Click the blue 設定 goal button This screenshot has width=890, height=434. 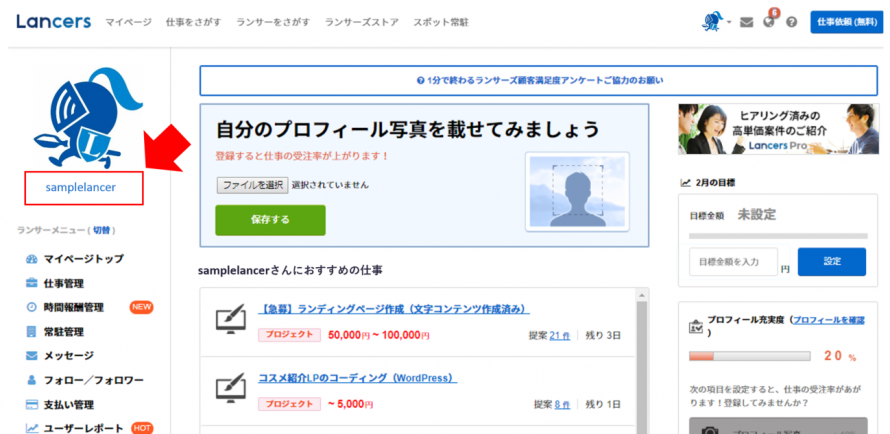(832, 262)
